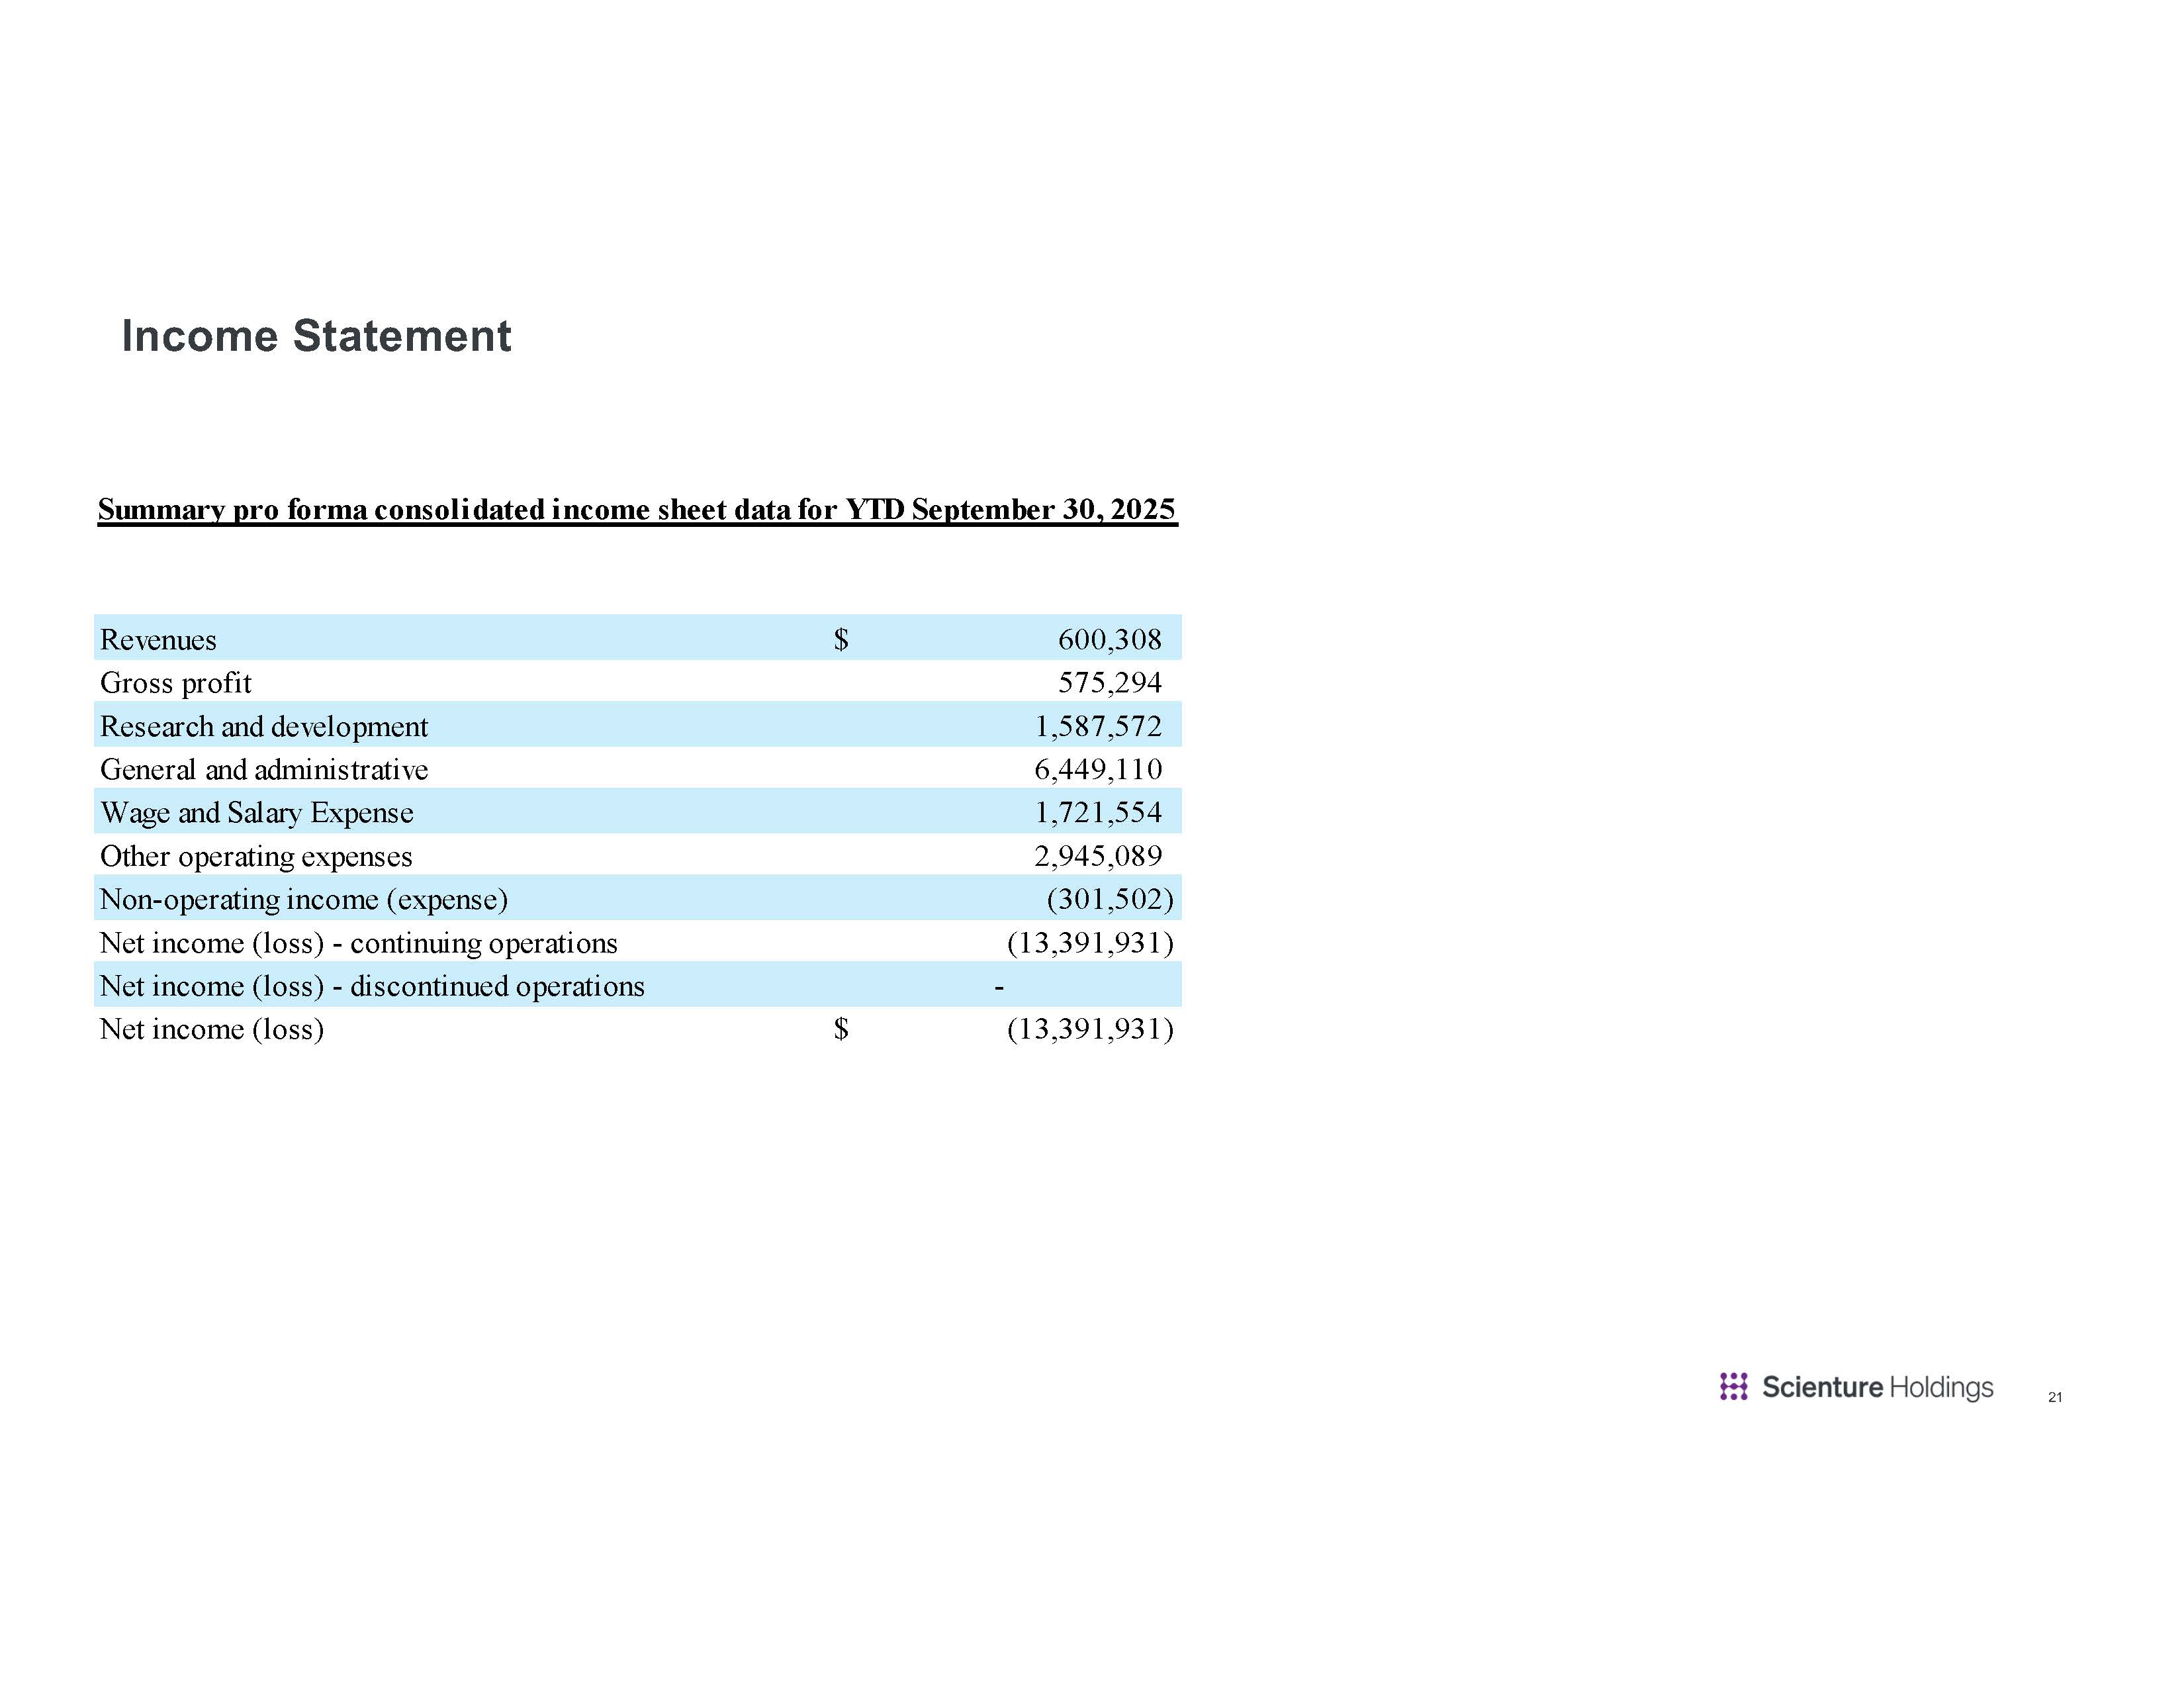
Task: Select Net income (loss) - continuing operations
Action: coord(359,943)
